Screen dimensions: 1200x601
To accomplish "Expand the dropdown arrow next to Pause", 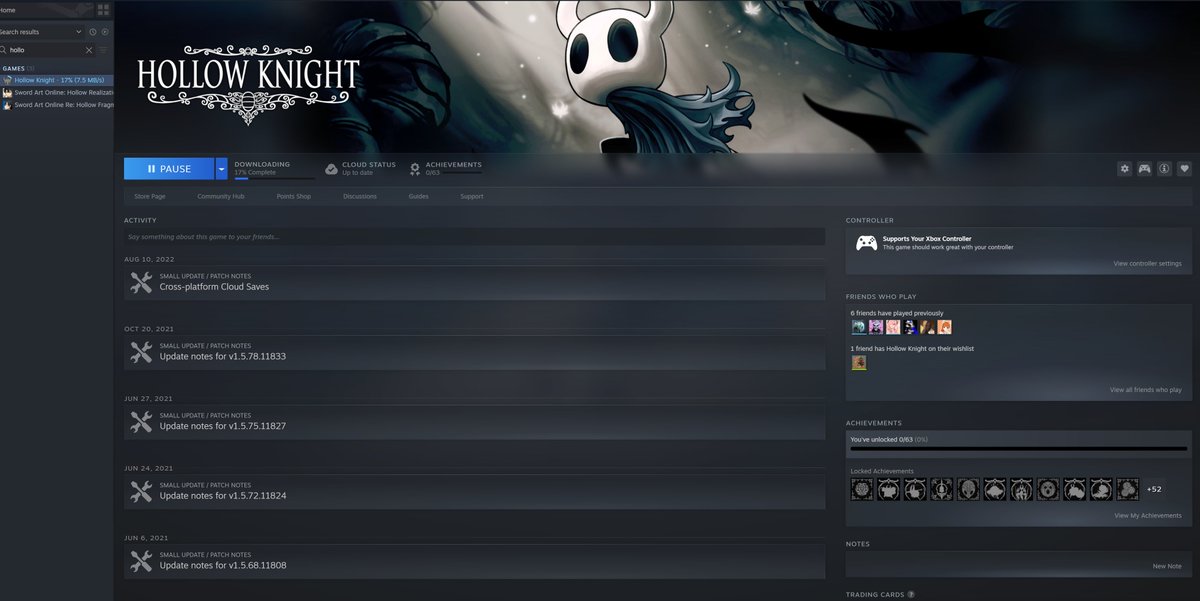I will pos(222,169).
